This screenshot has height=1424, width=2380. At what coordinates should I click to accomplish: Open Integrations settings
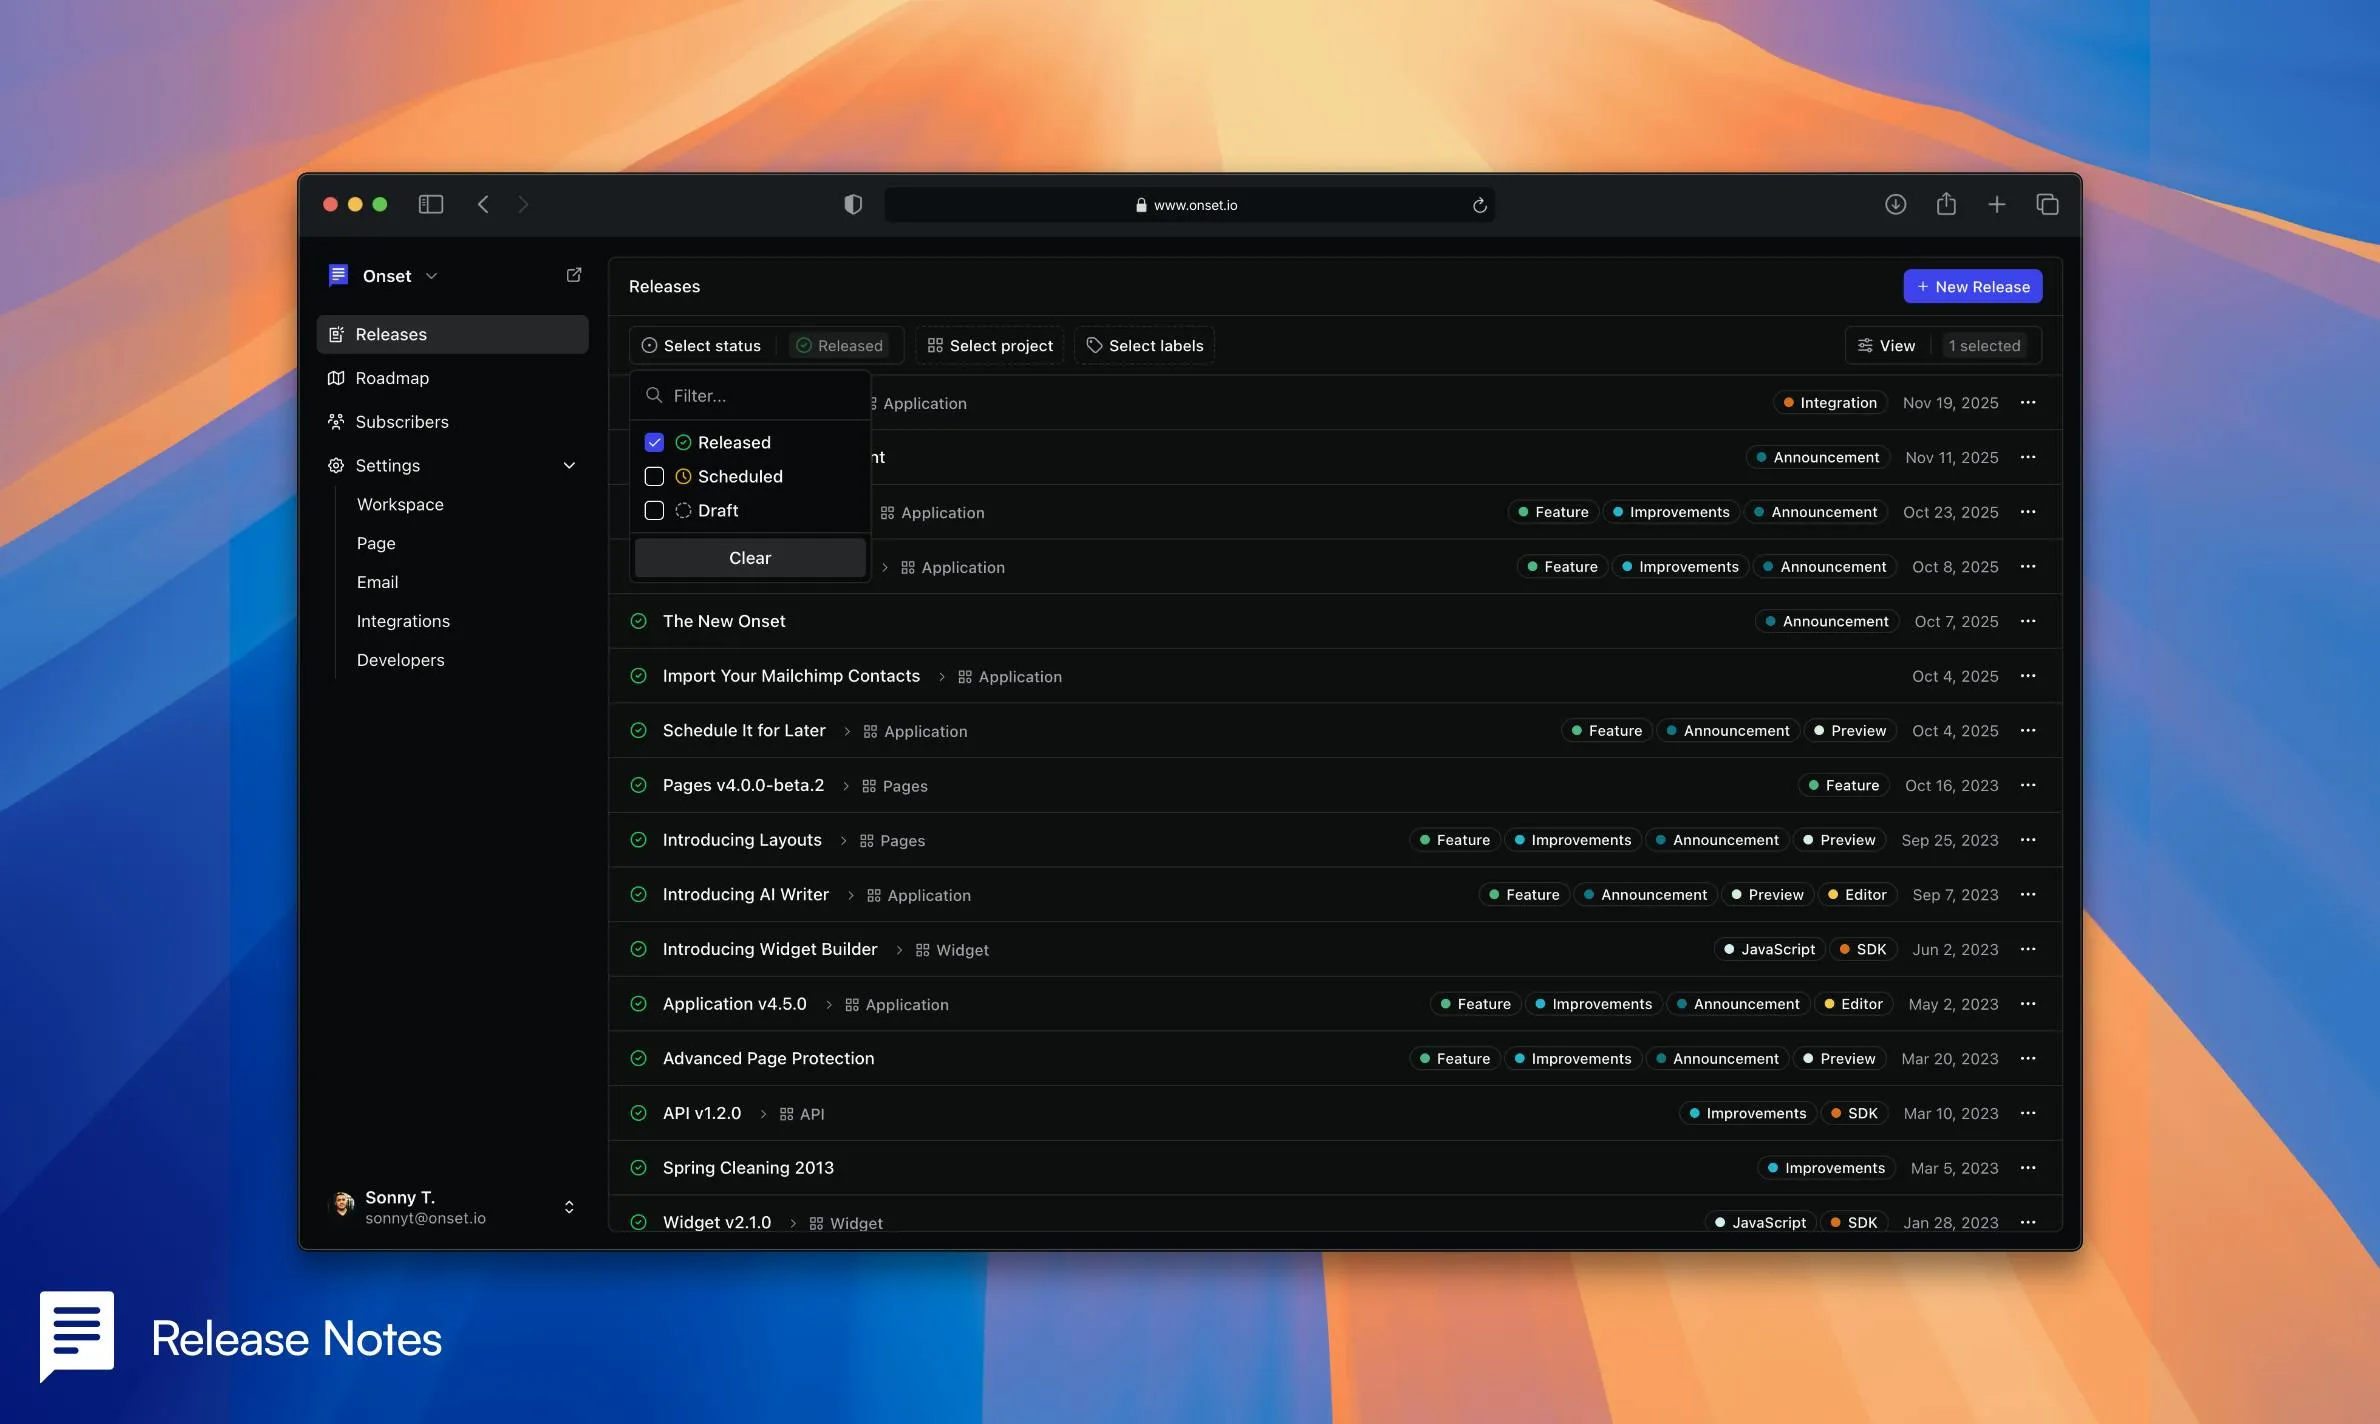click(x=403, y=621)
